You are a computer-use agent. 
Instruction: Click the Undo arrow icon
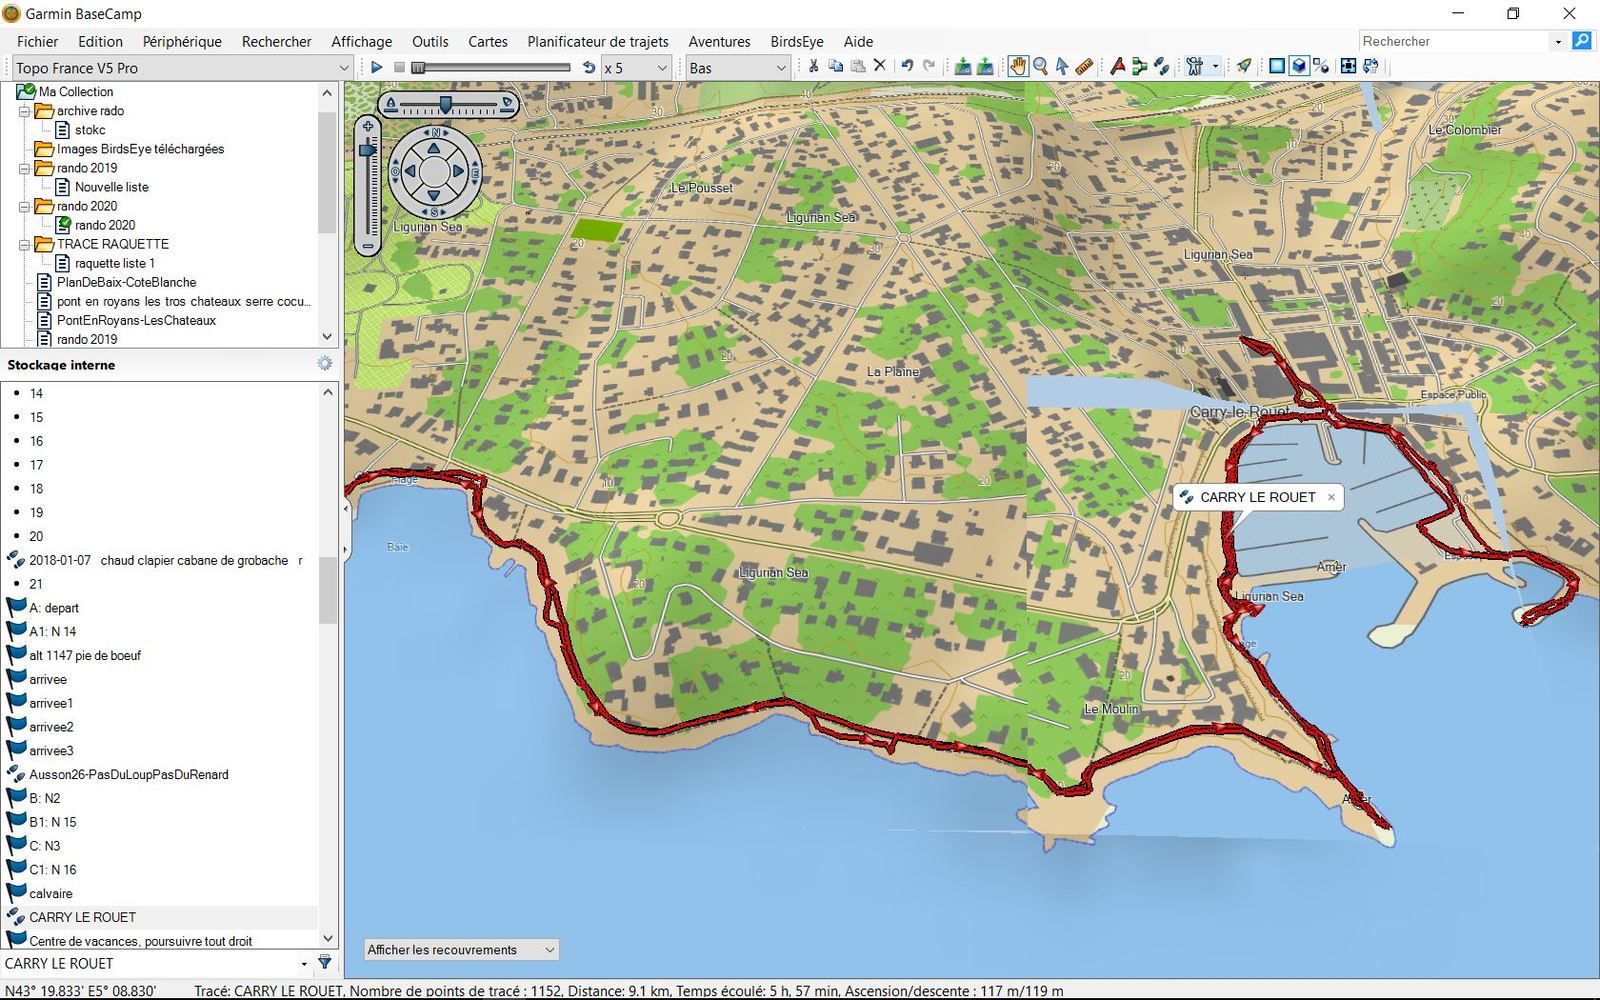pyautogui.click(x=907, y=66)
